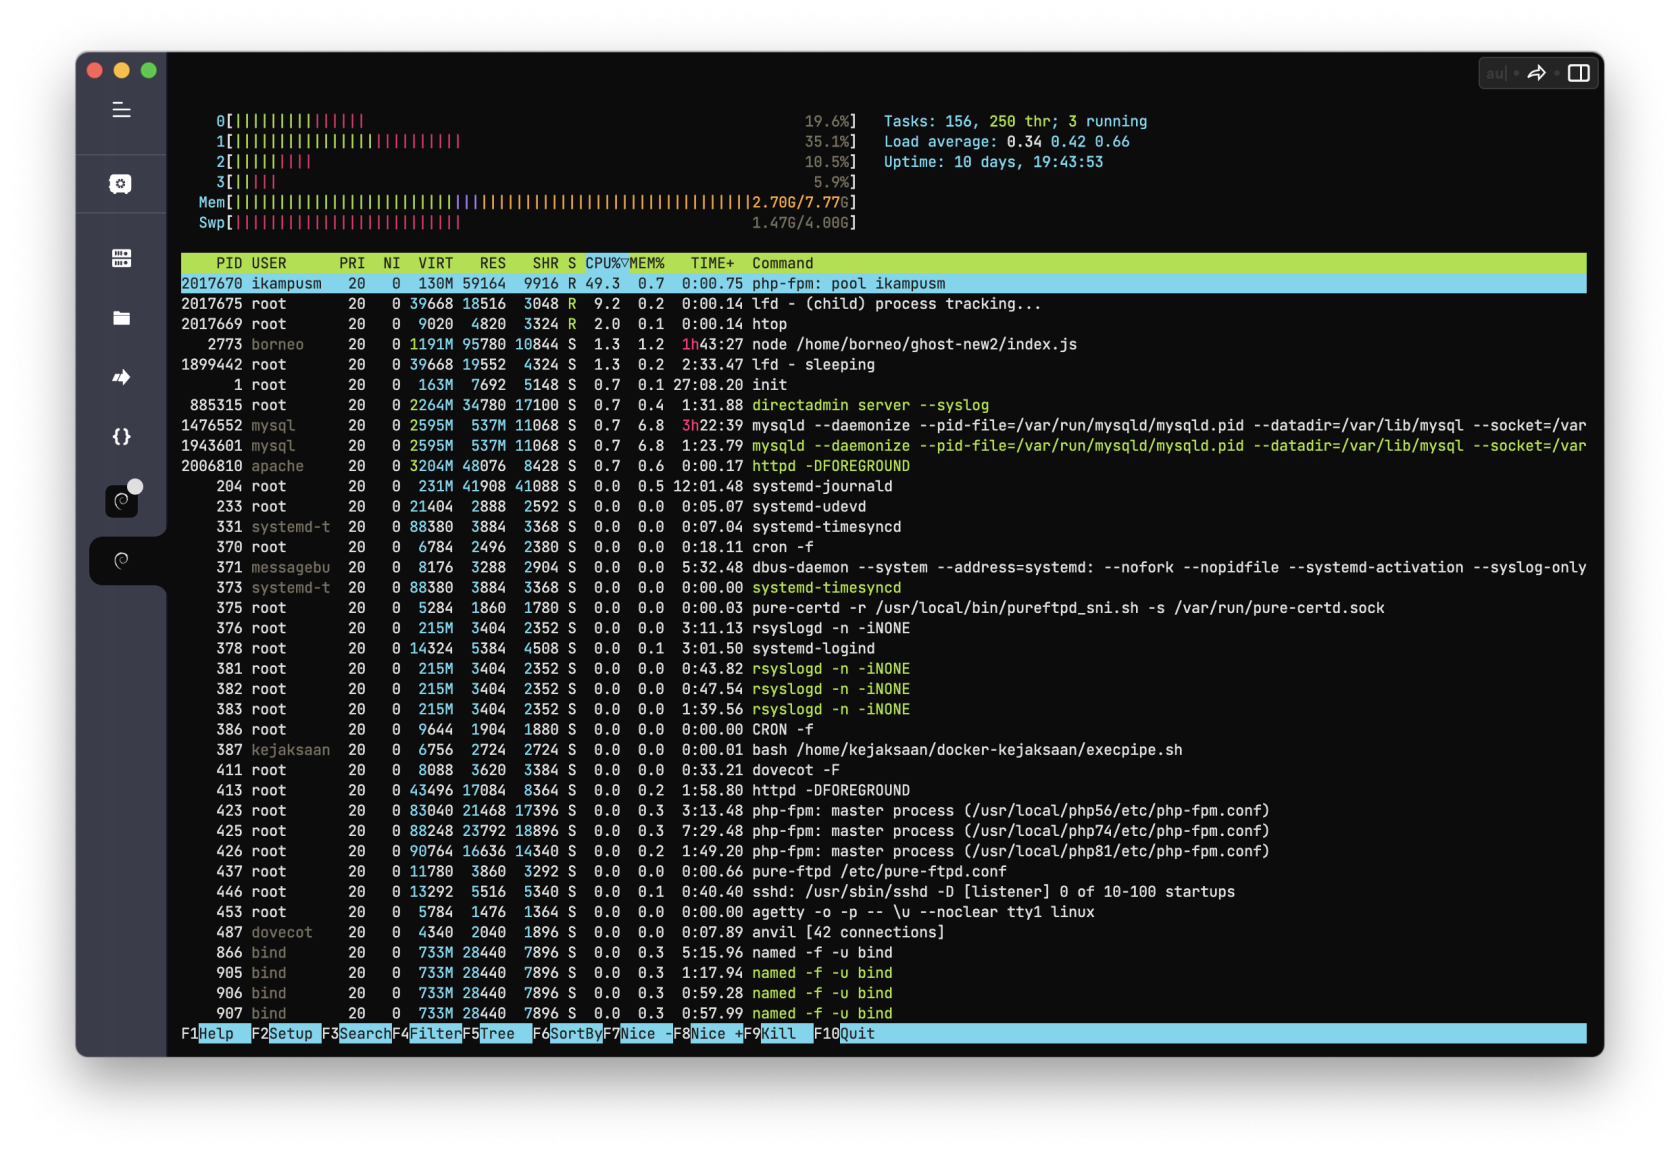Toggle the split view panel icon
This screenshot has width=1680, height=1157.
coord(1578,73)
